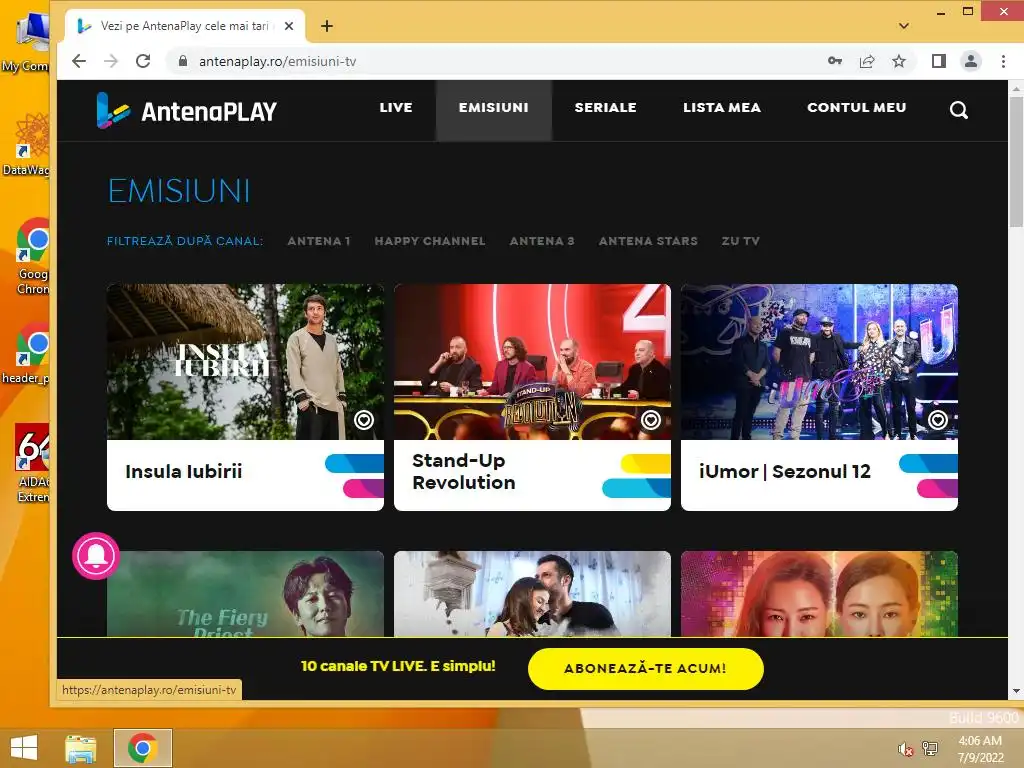Click the pink notification bell icon
1024x768 pixels.
[x=96, y=556]
